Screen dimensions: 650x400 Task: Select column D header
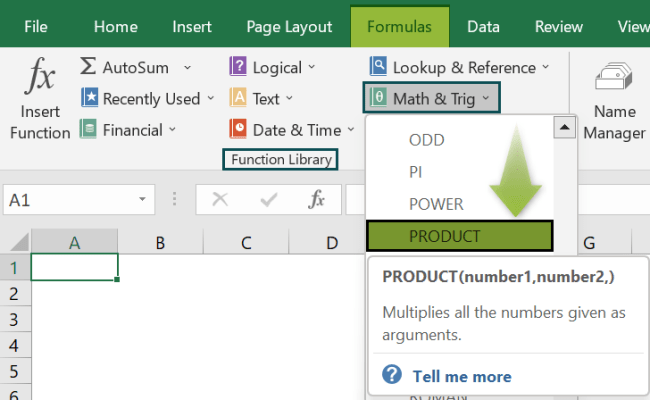[327, 242]
